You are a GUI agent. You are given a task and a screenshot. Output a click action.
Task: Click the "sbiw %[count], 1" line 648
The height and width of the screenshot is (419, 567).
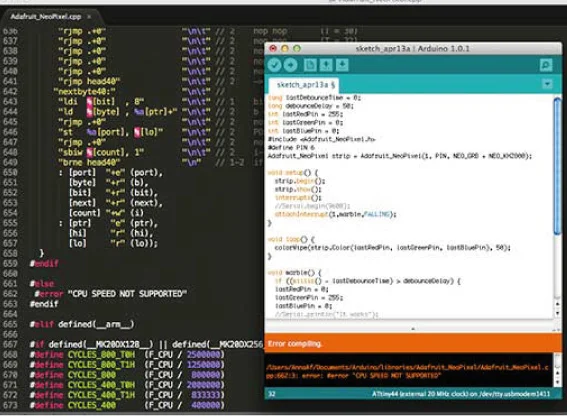click(x=102, y=152)
